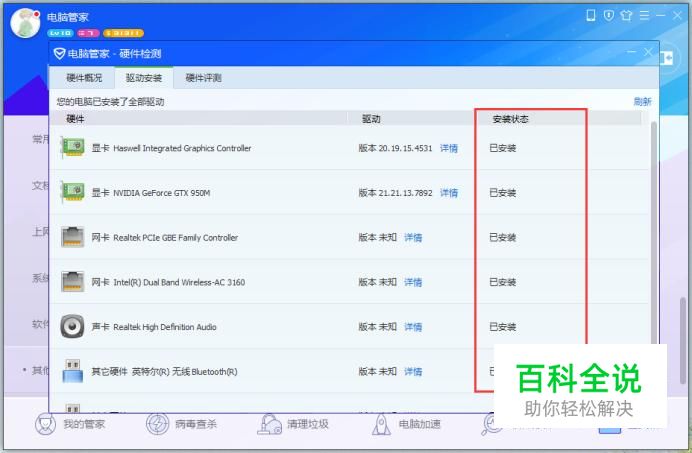Click 已安装 status for NVIDIA GeForce row

tap(503, 193)
